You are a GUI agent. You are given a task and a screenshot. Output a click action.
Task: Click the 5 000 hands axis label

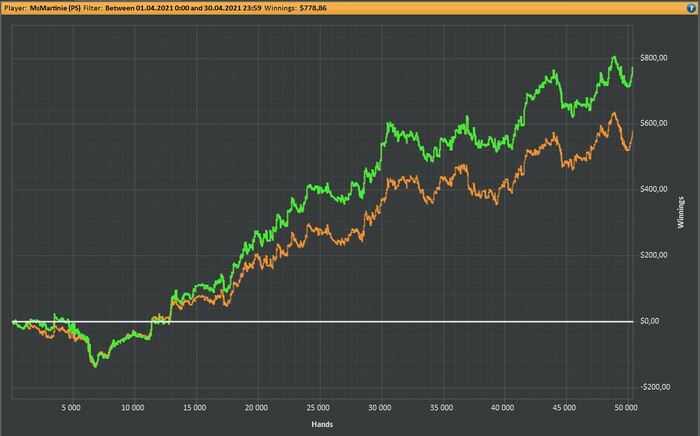tap(71, 408)
